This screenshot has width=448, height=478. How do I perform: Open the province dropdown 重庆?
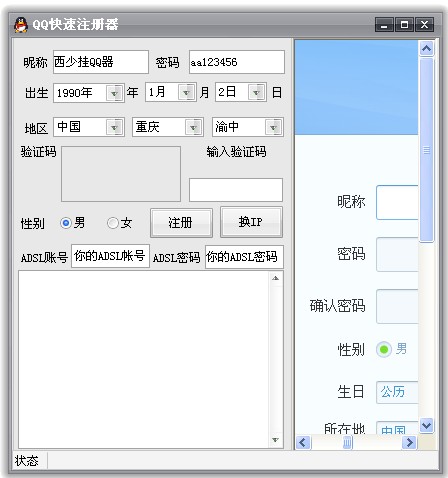[x=168, y=127]
